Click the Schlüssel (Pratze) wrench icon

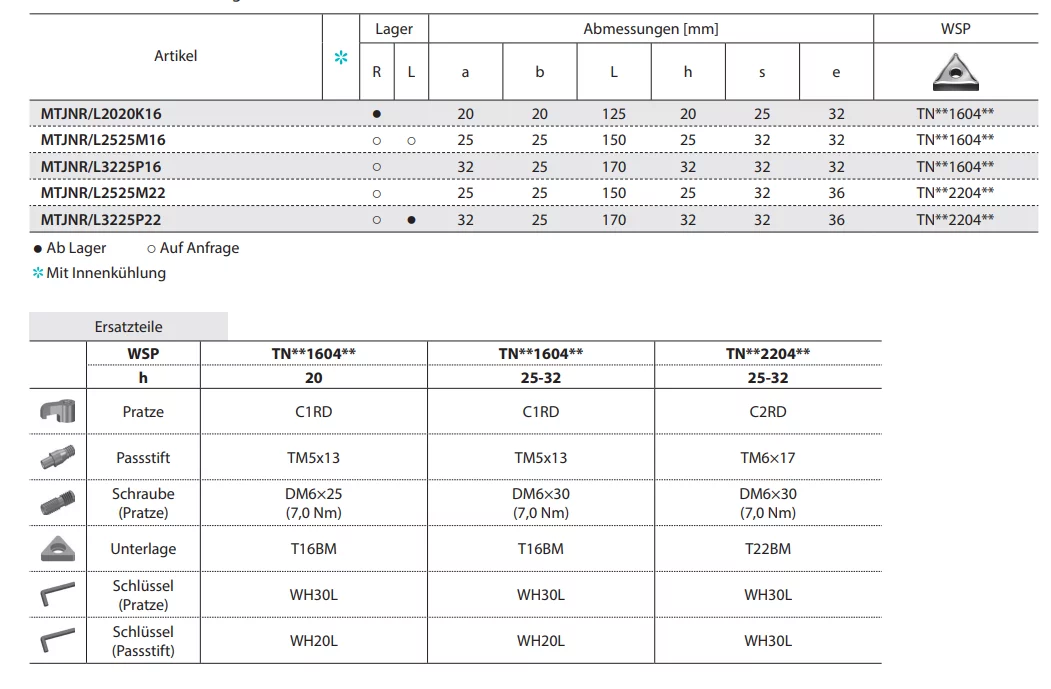point(57,594)
